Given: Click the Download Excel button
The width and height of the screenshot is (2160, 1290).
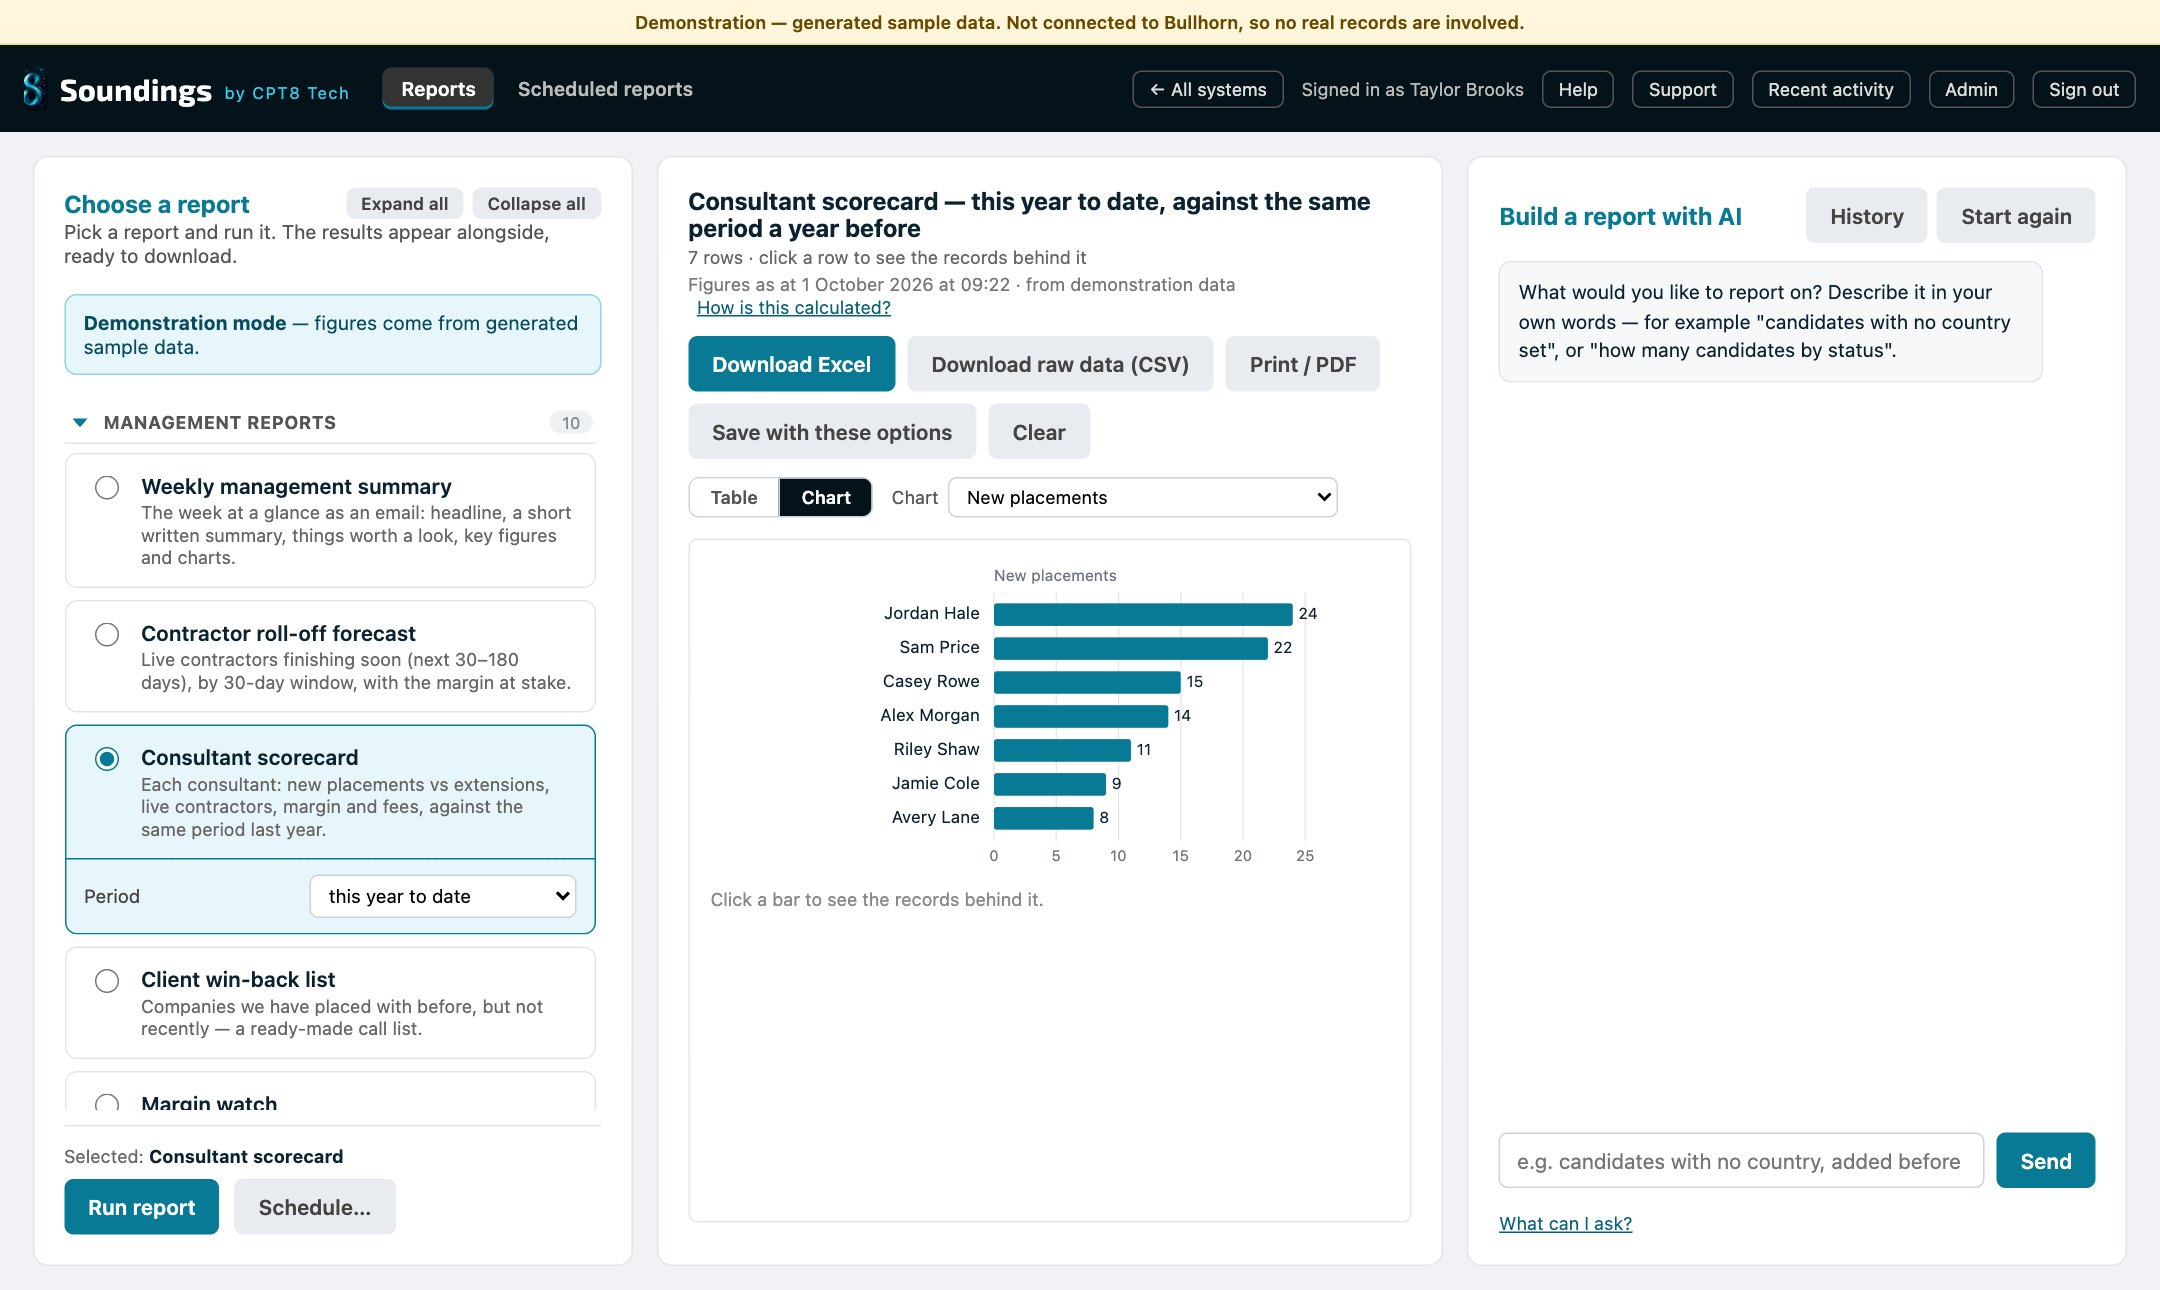Looking at the screenshot, I should [x=791, y=364].
